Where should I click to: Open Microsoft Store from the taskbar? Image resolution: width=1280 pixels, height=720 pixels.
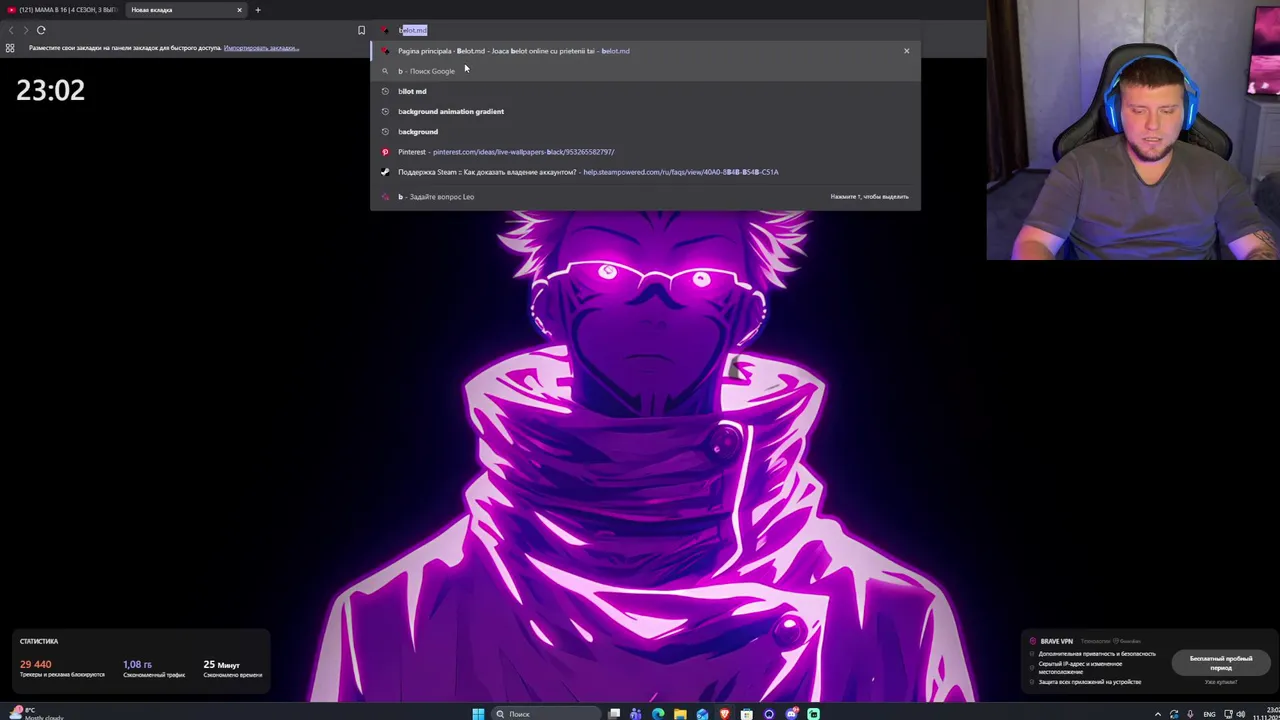[747, 713]
